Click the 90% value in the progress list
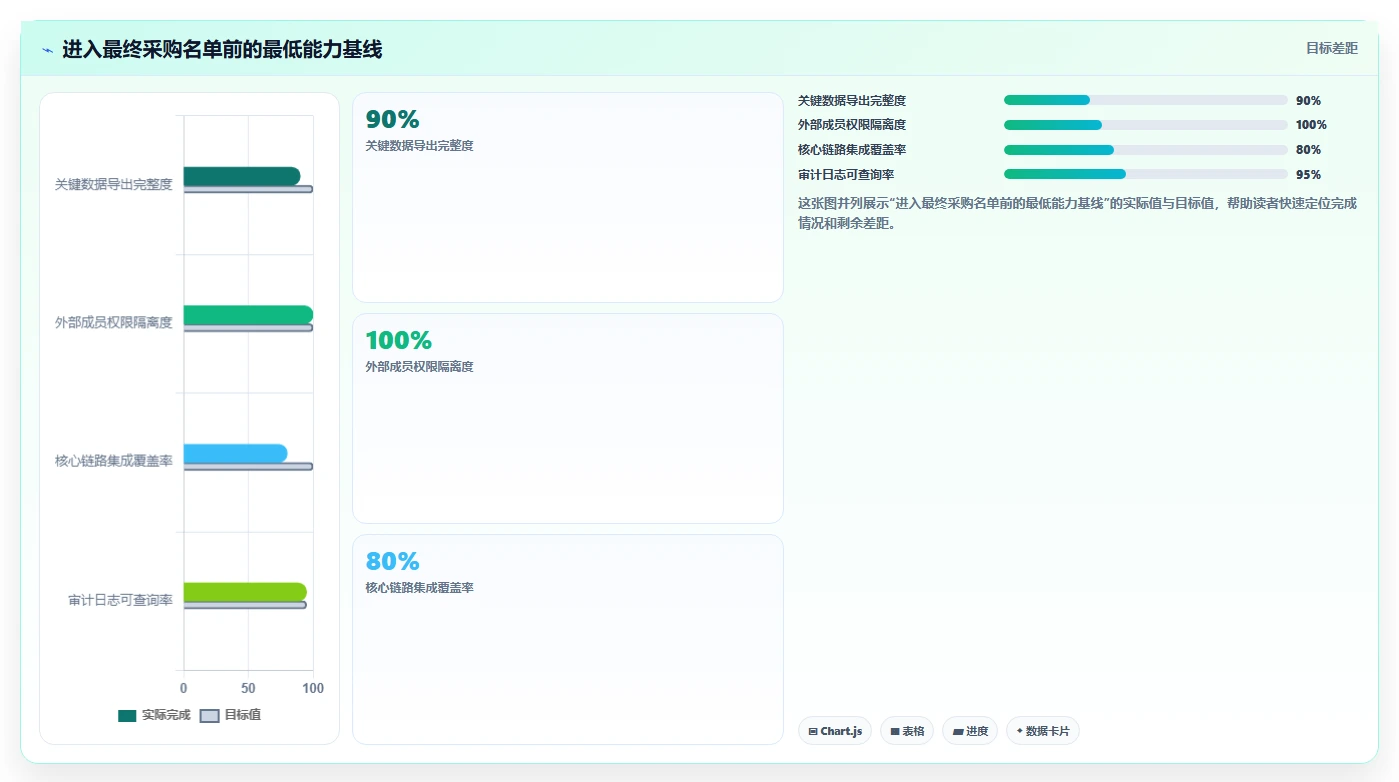Image resolution: width=1399 pixels, height=782 pixels. pyautogui.click(x=1308, y=101)
